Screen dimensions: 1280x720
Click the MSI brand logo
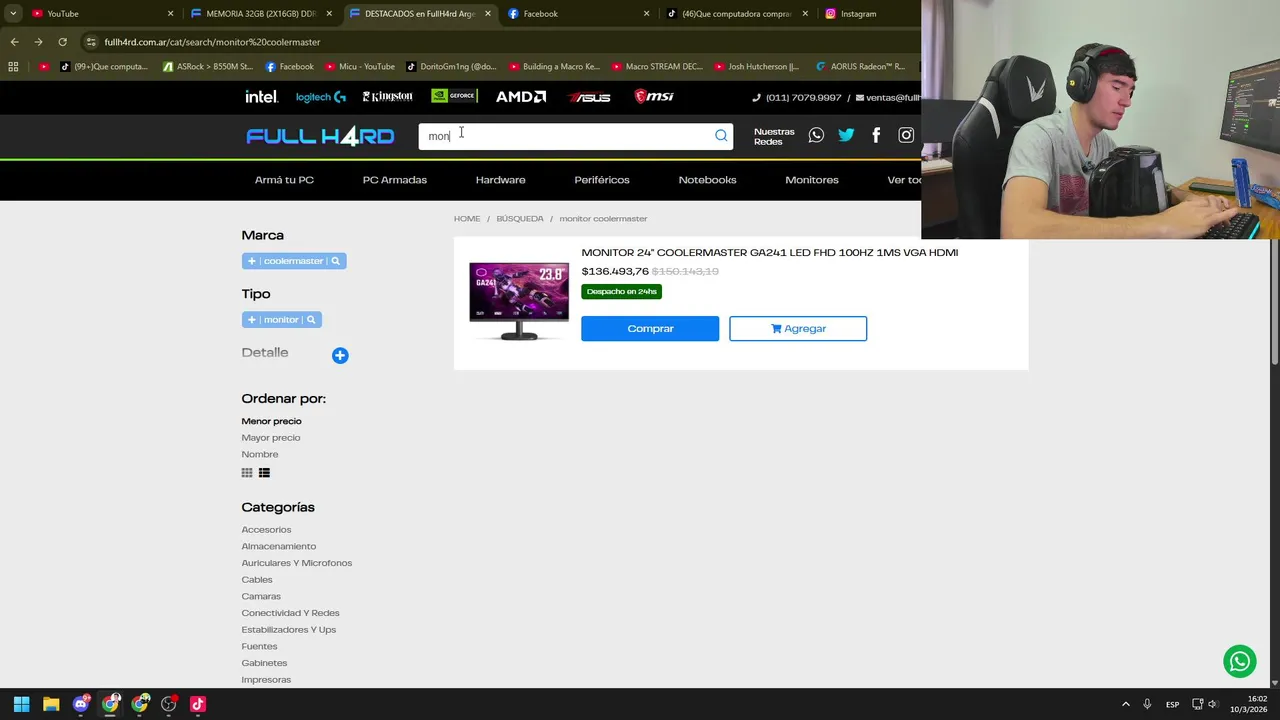[x=654, y=96]
